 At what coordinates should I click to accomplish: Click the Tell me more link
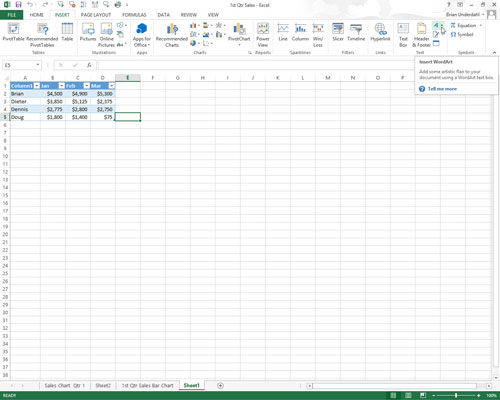pos(442,89)
